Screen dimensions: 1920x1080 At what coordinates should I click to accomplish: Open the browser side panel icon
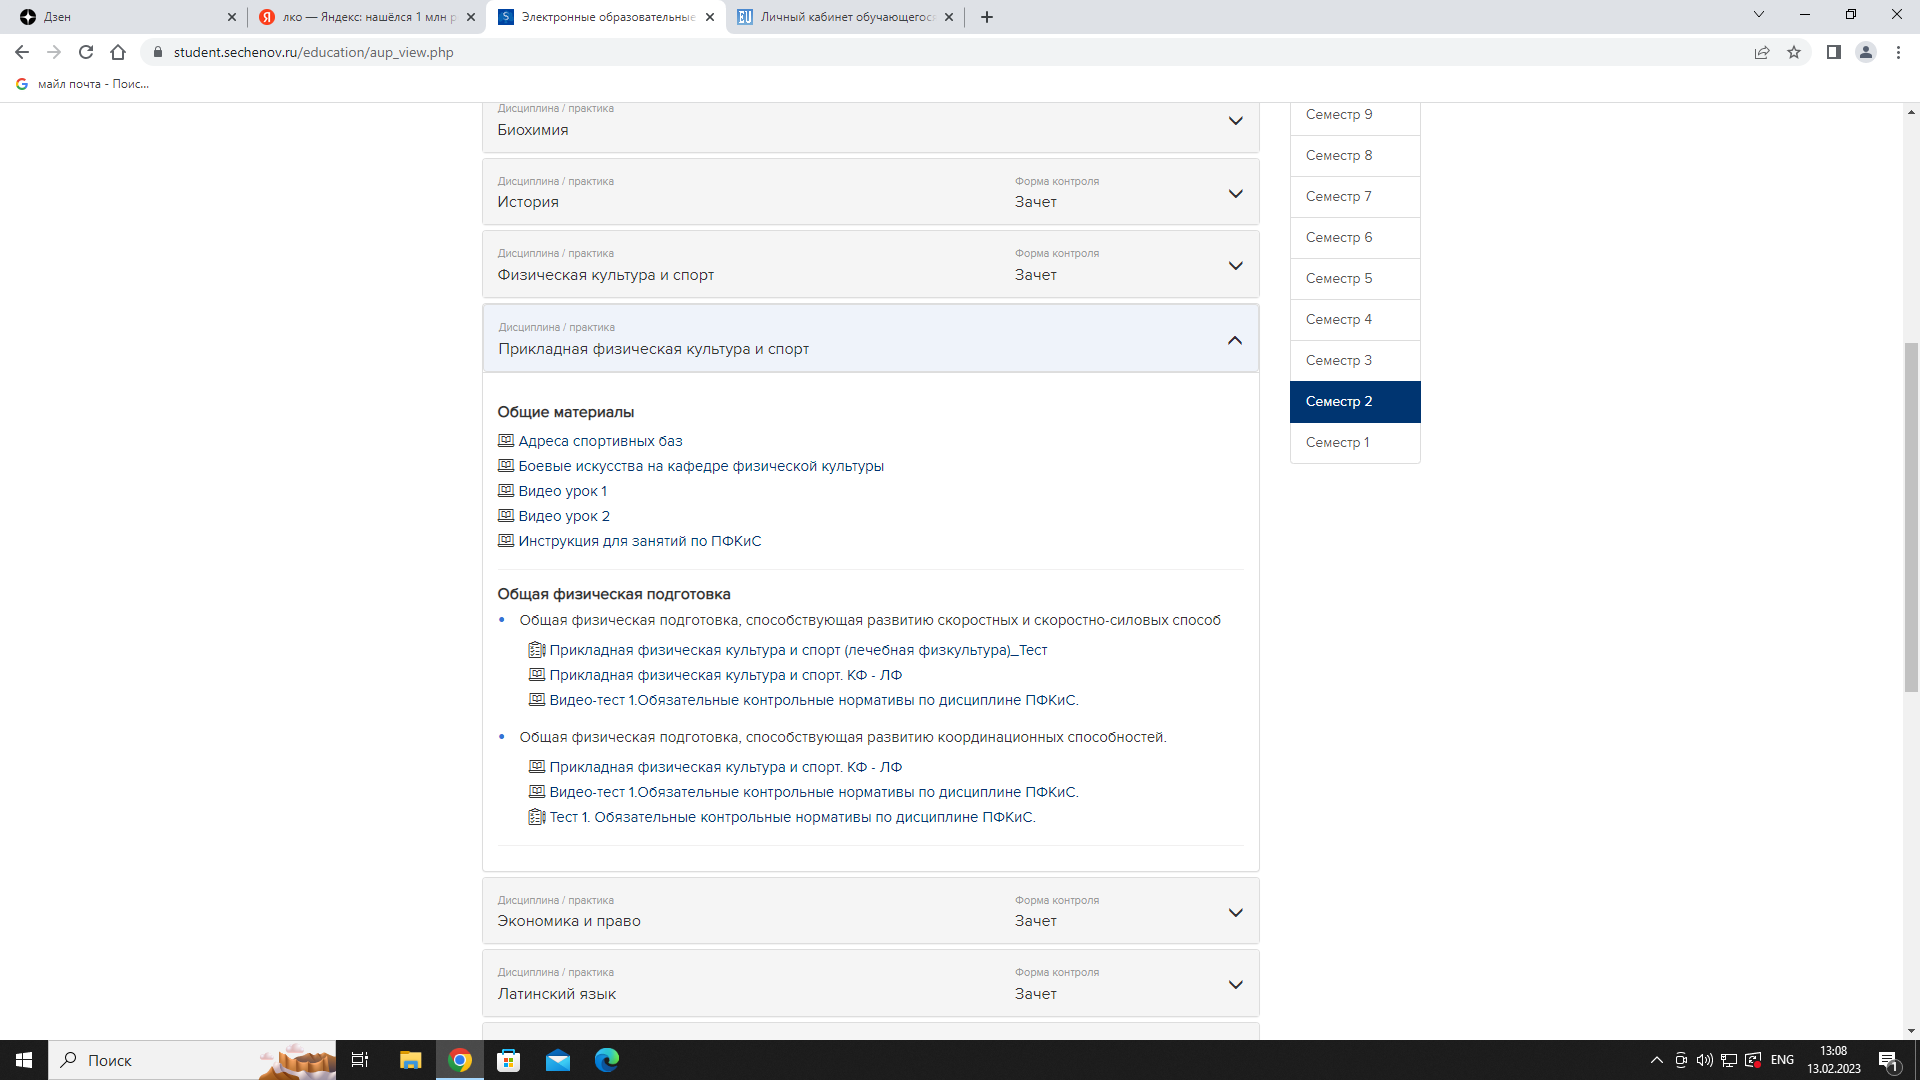pyautogui.click(x=1834, y=52)
